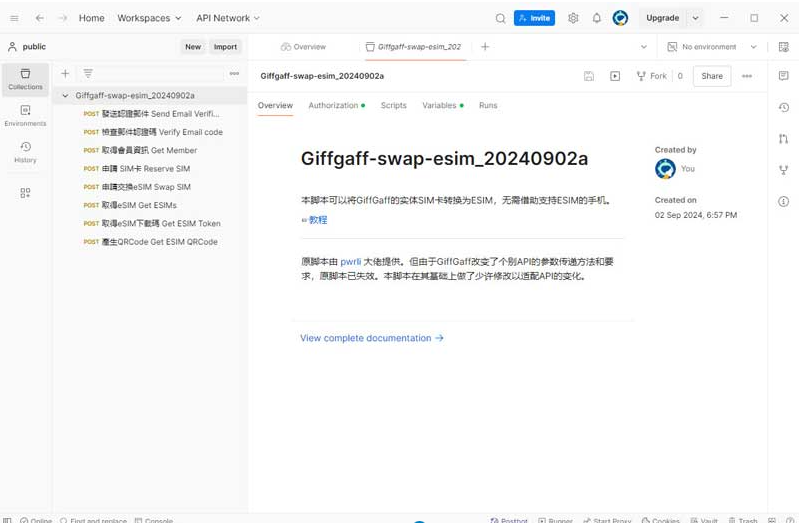Open the Variables tab
811x523 pixels.
(443, 106)
